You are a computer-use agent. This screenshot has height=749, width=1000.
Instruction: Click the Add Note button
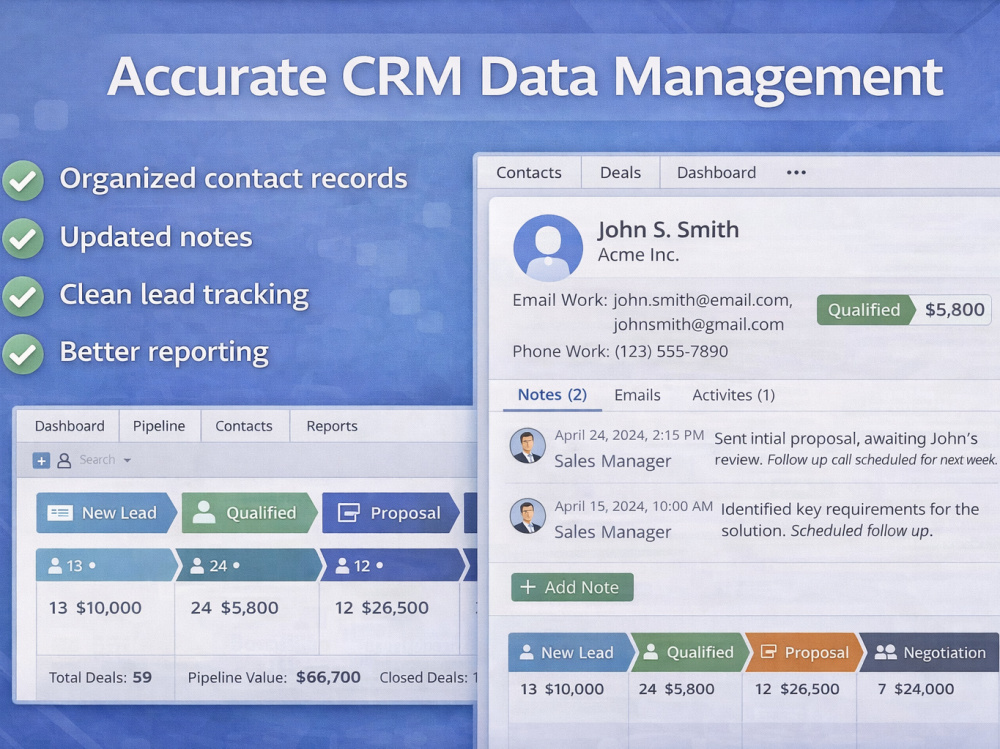572,587
